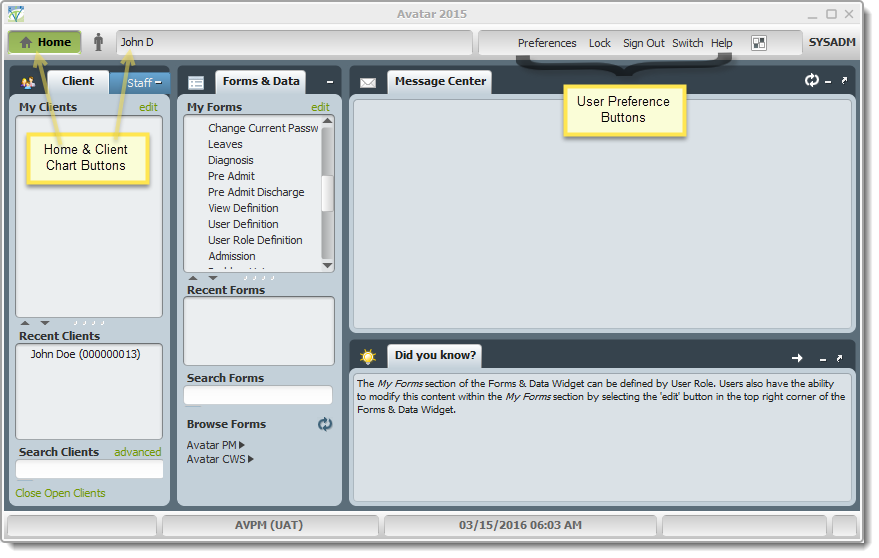This screenshot has height=558, width=879.
Task: Click My Forms scrollbar up arrow
Action: [328, 121]
